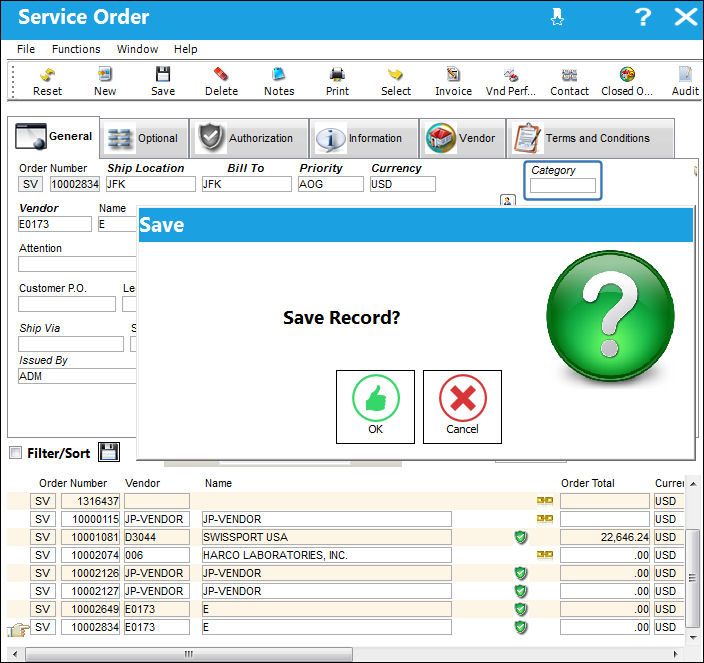Click the Currency field showing USD

[402, 184]
